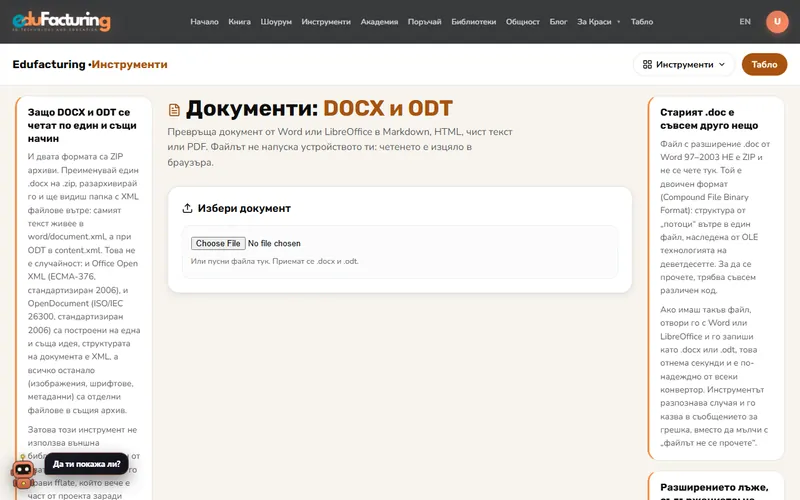This screenshot has width=800, height=500.
Task: Open the Начало menu item
Action: click(204, 21)
